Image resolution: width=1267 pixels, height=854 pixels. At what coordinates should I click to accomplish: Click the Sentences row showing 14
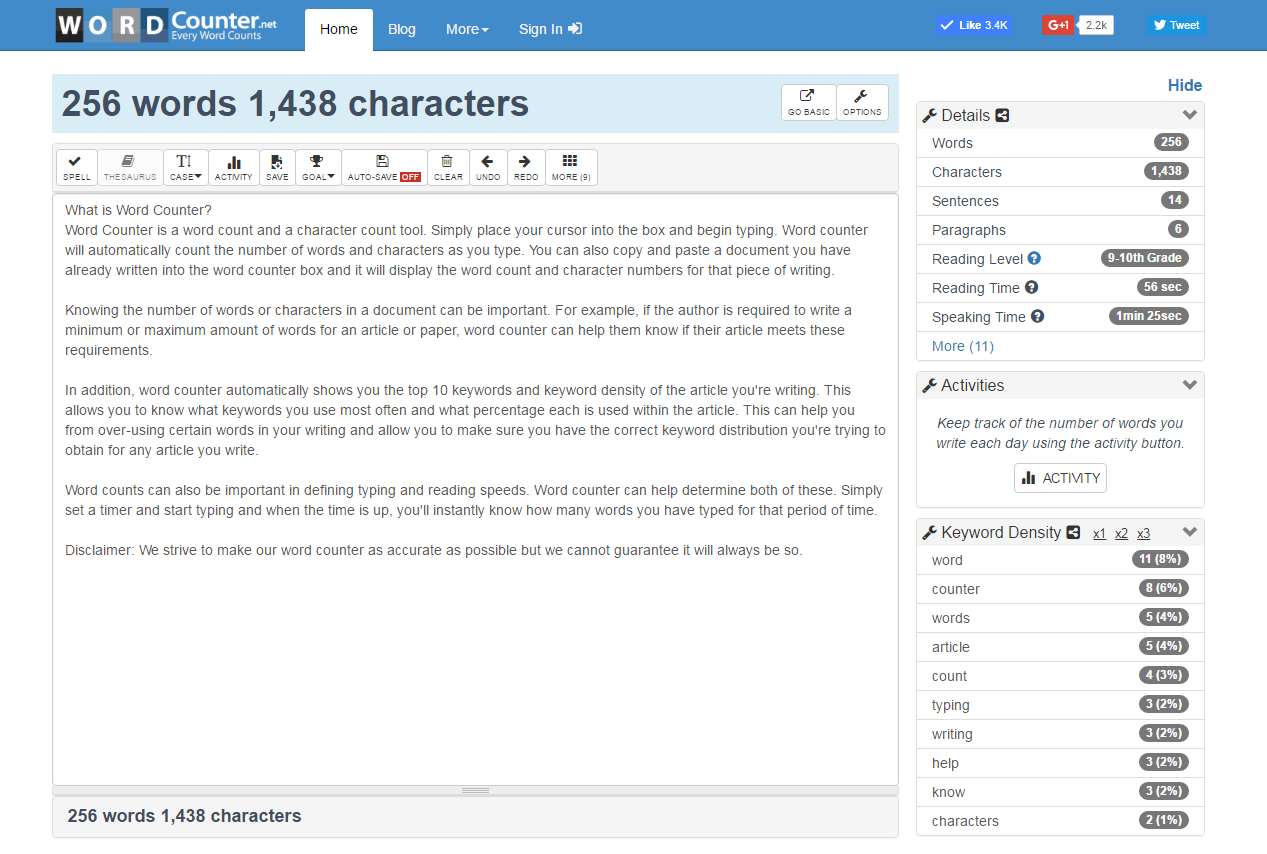coord(1060,201)
